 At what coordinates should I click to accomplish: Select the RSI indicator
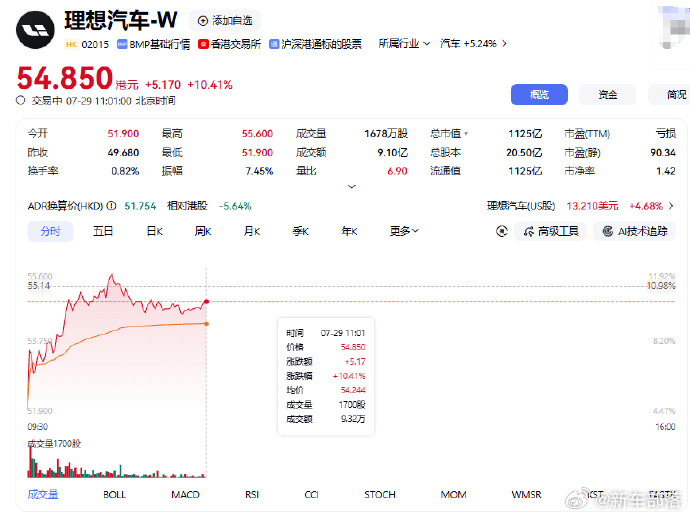252,495
